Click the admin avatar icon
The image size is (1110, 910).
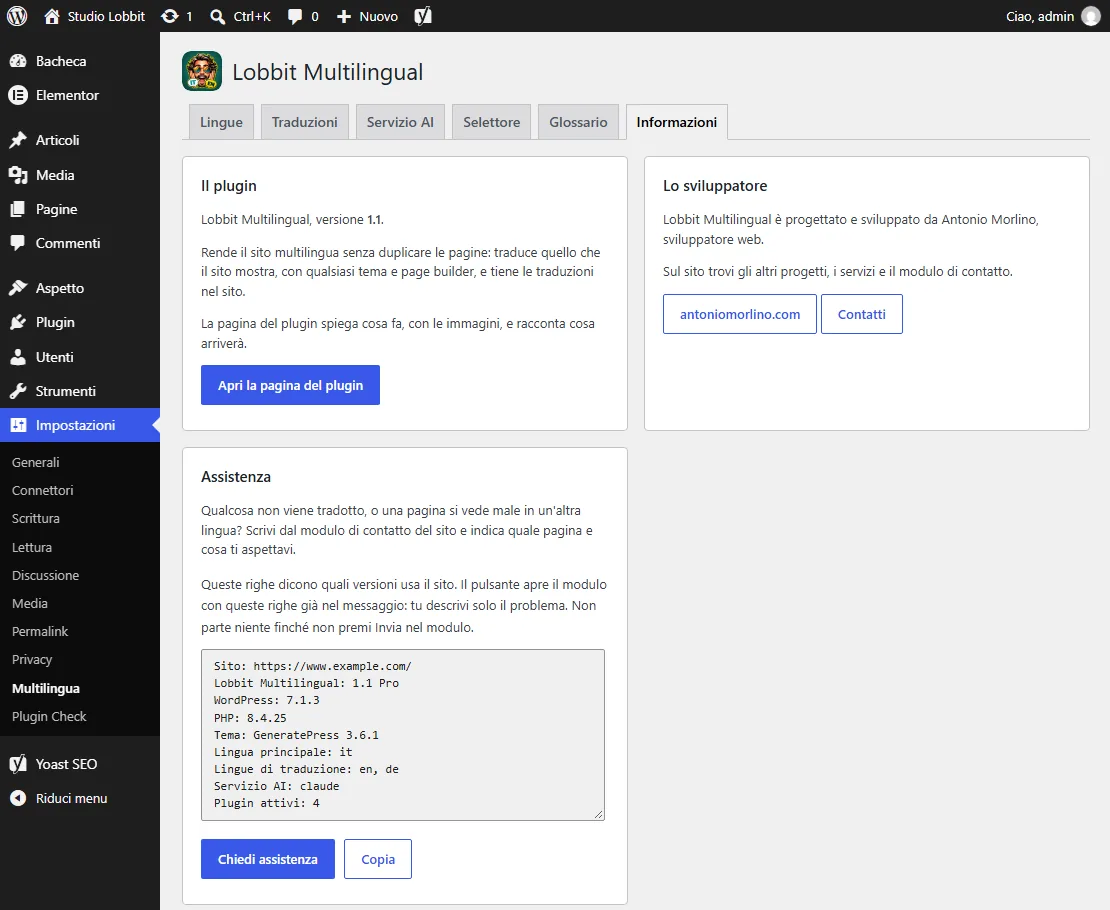[1091, 16]
